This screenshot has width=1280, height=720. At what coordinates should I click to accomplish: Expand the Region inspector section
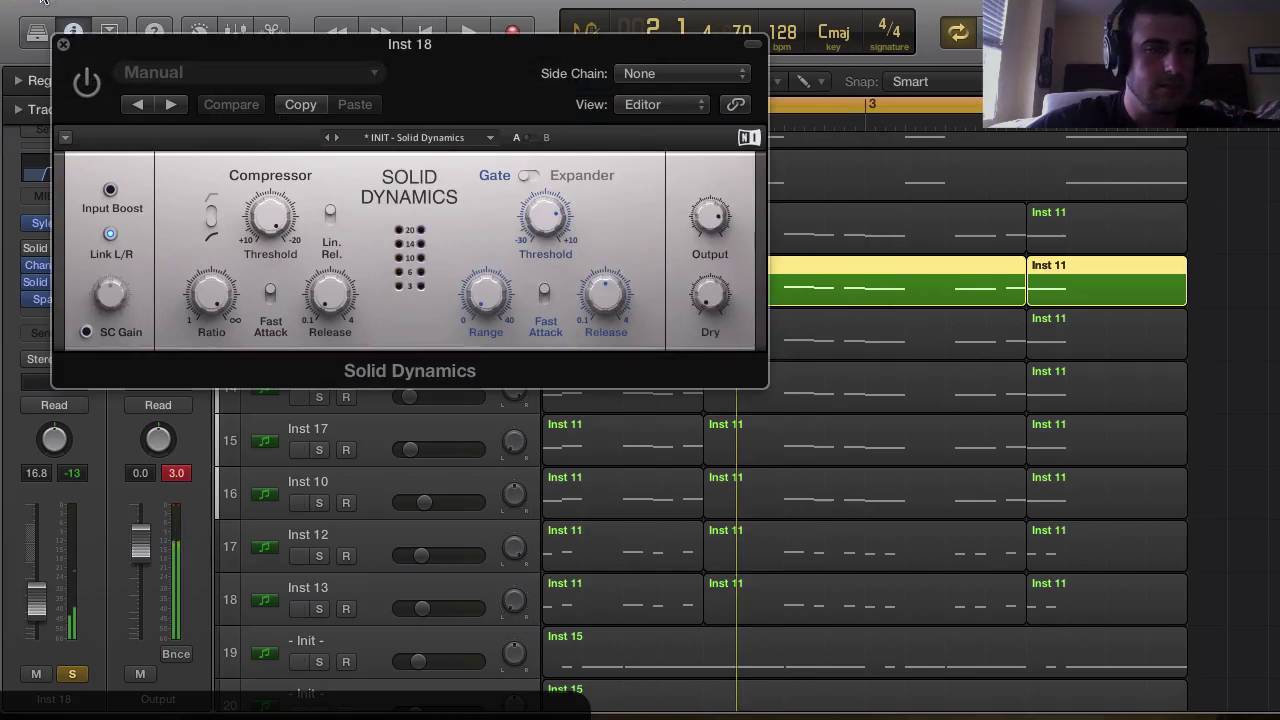click(x=18, y=80)
